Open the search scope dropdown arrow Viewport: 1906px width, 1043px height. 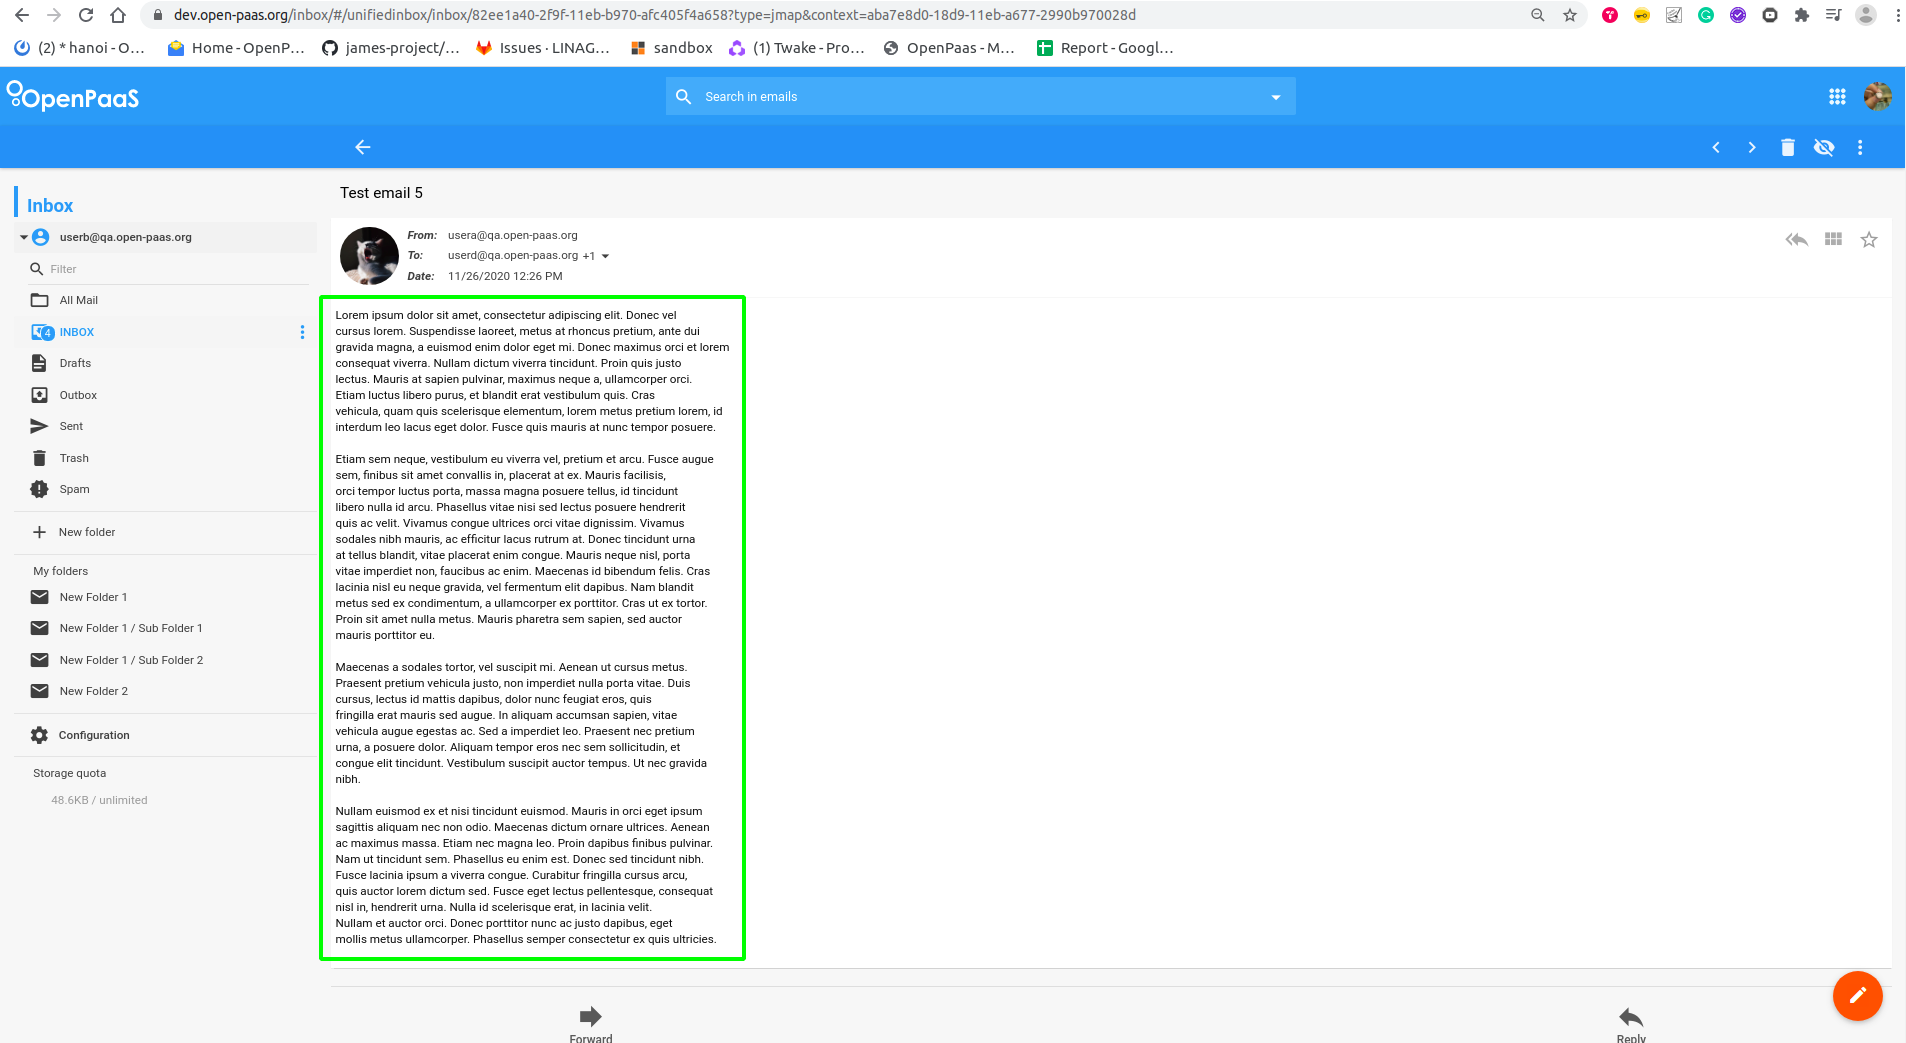point(1275,96)
